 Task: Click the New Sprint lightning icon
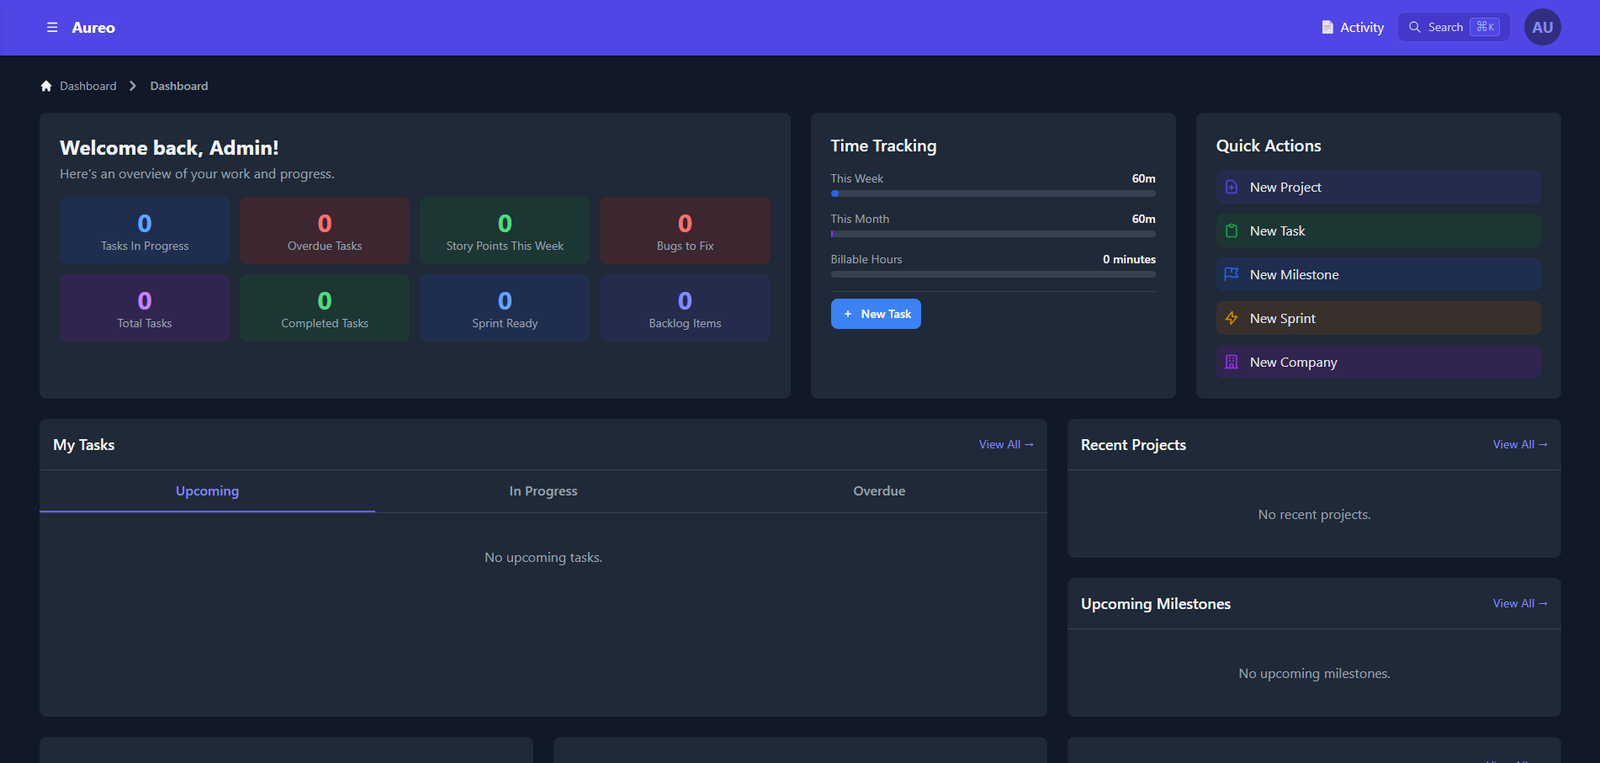click(1232, 318)
